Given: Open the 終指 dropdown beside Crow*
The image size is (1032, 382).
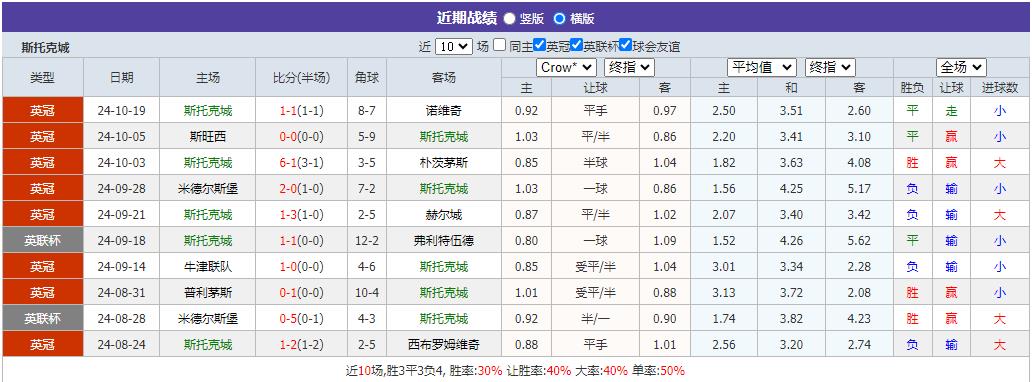Looking at the screenshot, I should point(630,67).
